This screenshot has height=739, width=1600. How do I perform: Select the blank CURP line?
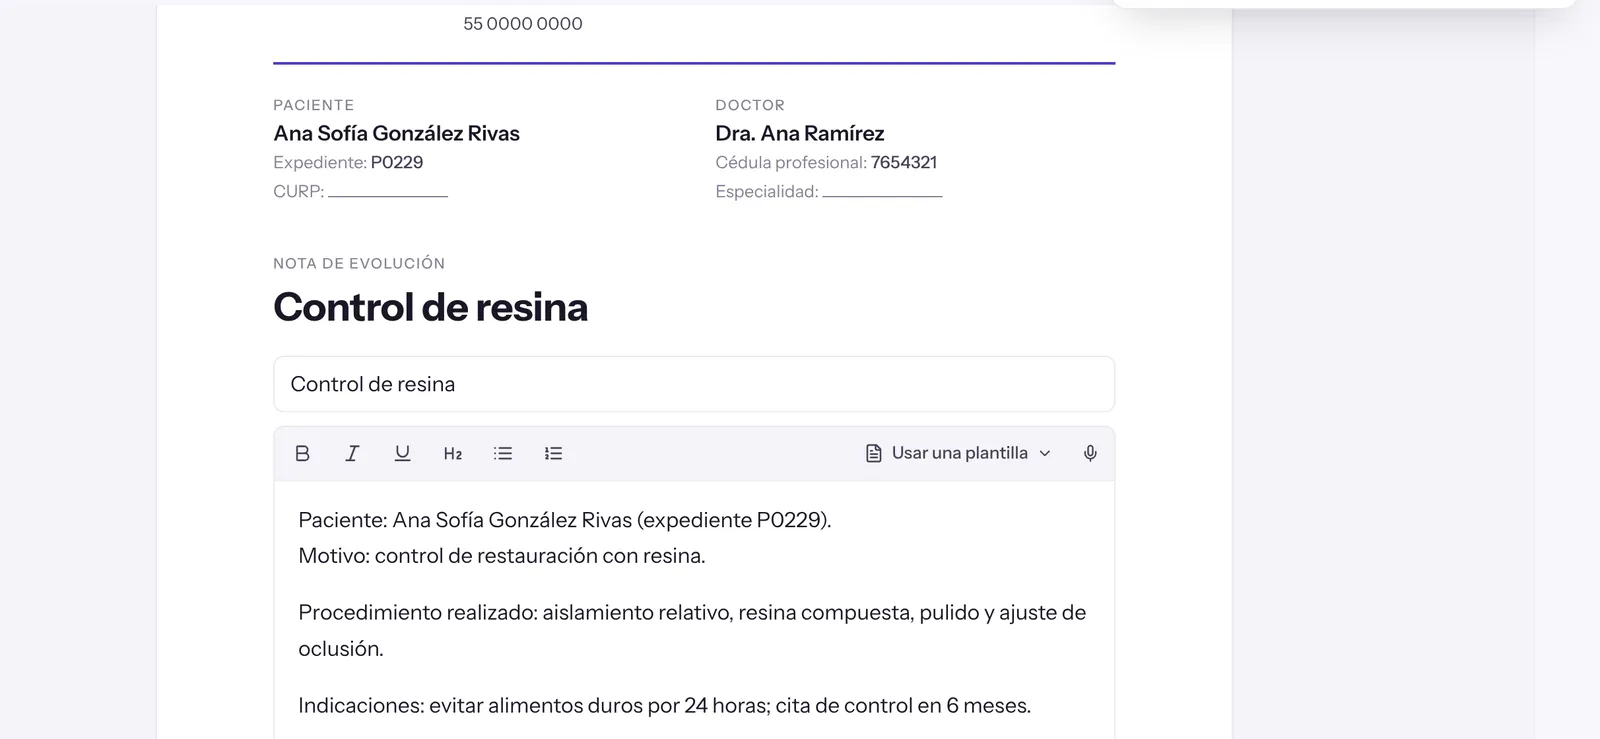point(388,192)
